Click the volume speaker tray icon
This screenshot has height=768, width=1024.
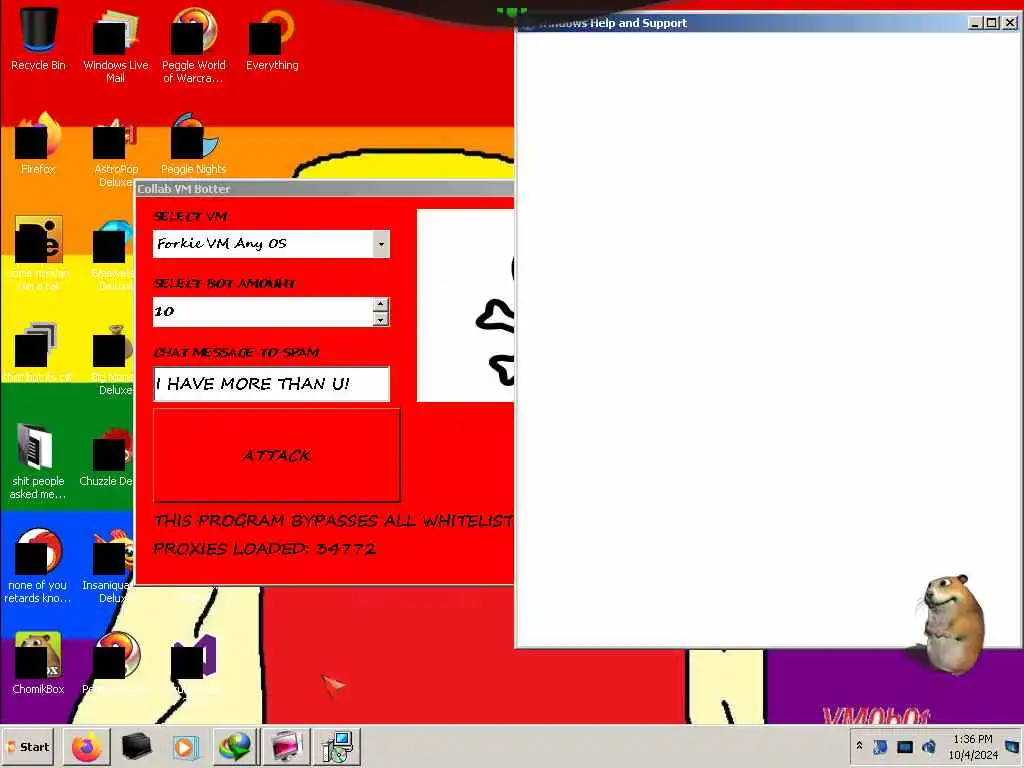coord(929,746)
